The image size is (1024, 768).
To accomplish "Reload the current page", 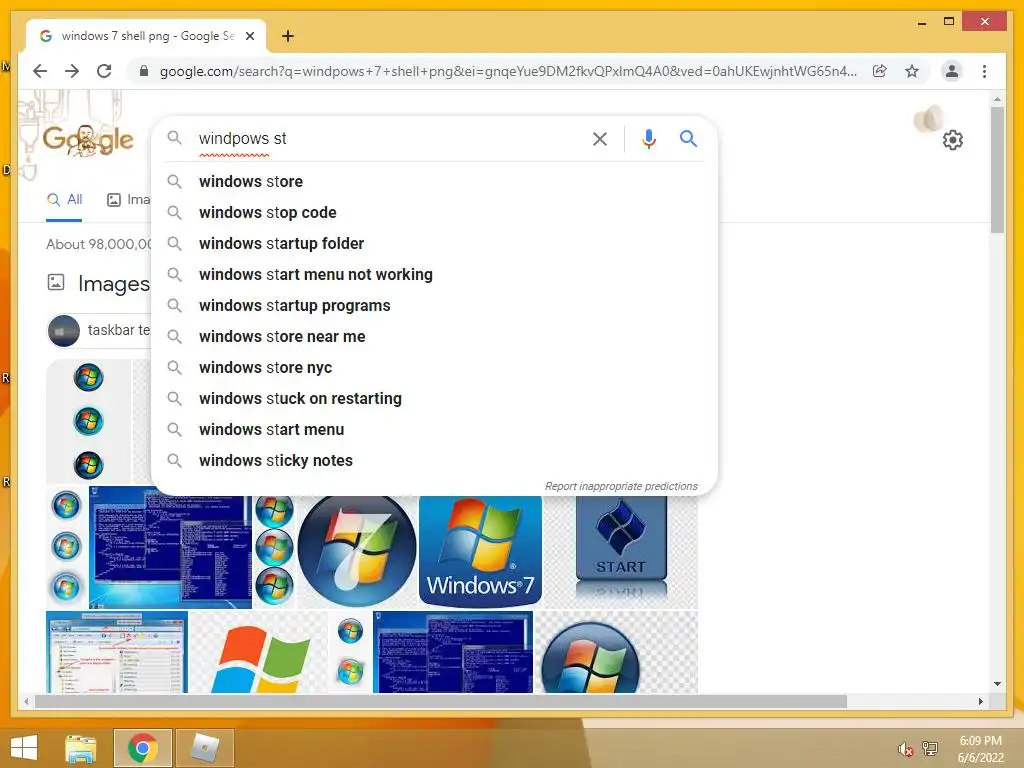I will (x=104, y=71).
